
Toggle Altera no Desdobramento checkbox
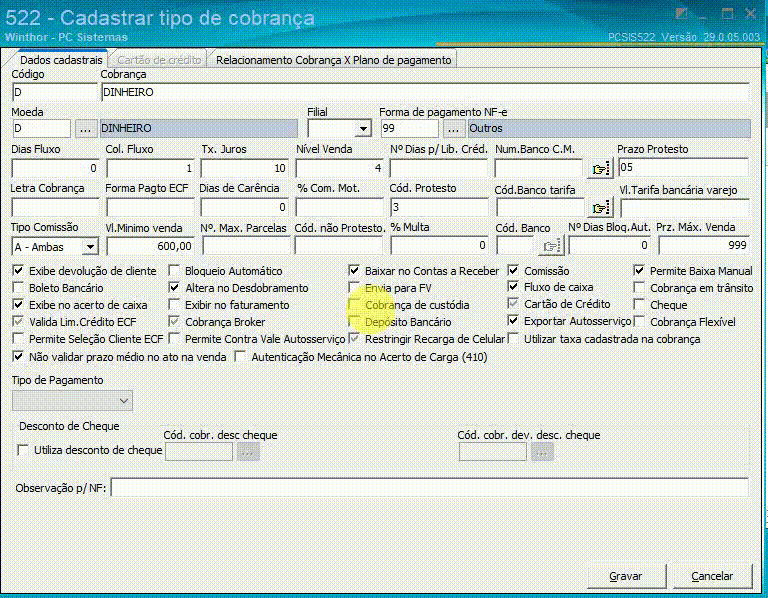174,287
